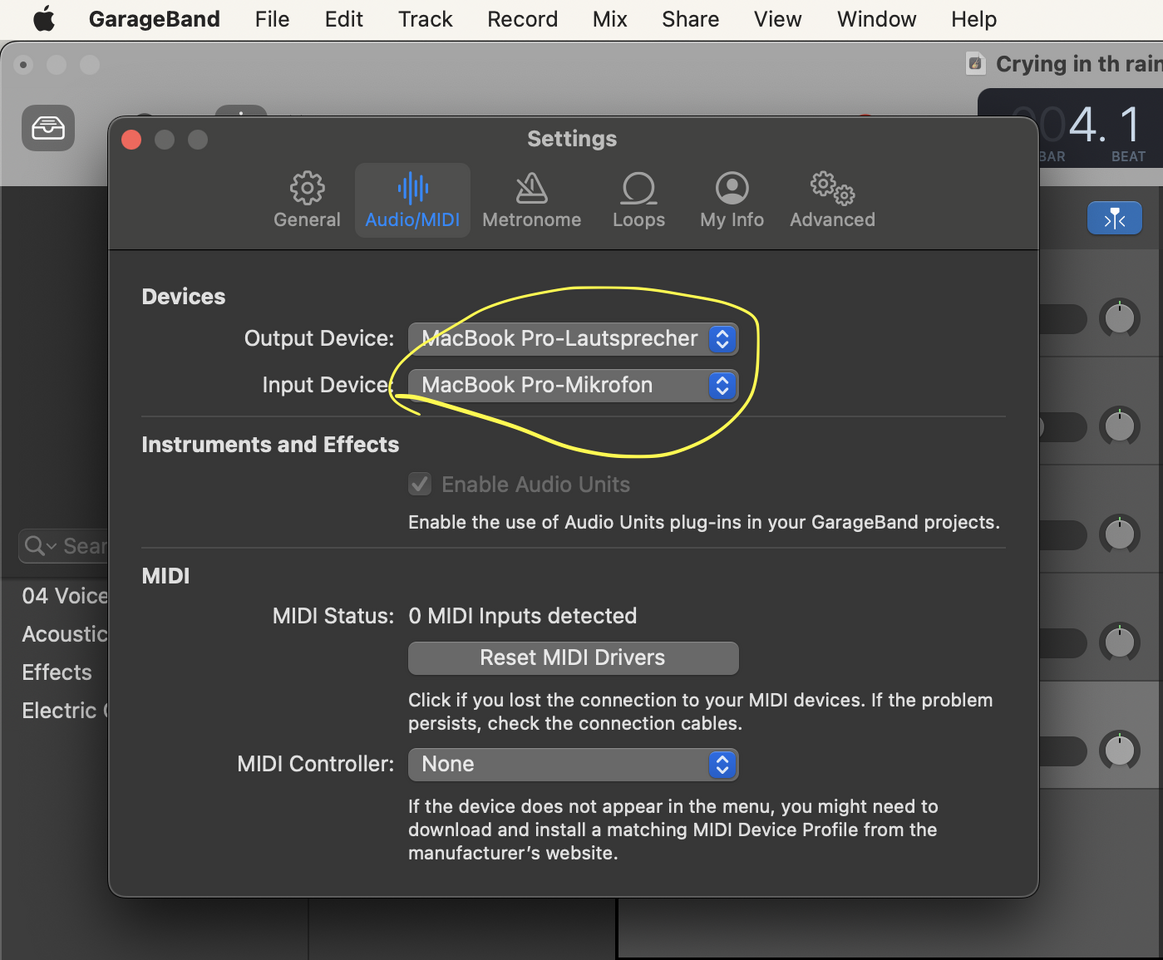Click the project document icon in title bar

(x=975, y=64)
